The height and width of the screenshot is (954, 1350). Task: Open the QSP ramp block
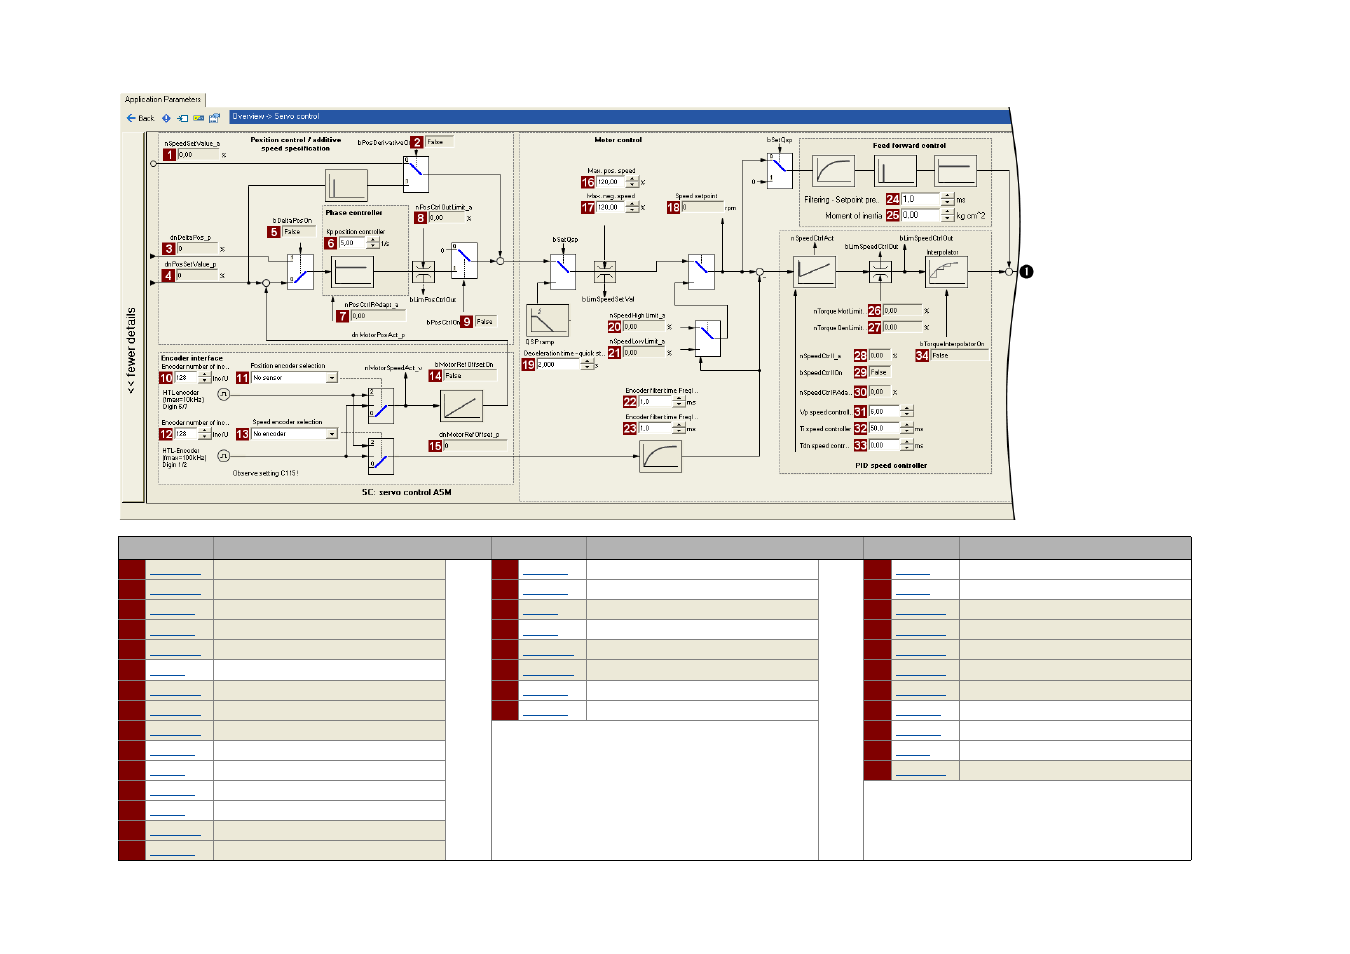[x=547, y=321]
